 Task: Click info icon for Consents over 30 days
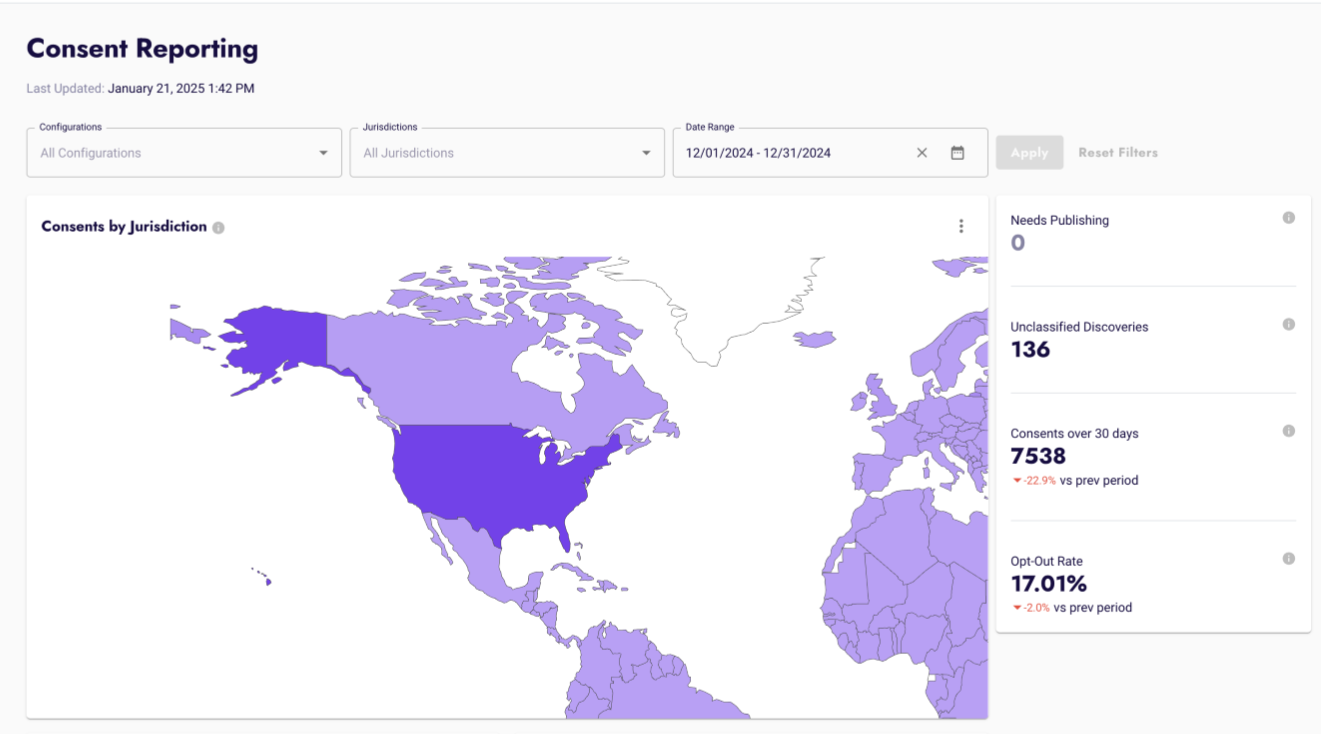click(x=1288, y=431)
